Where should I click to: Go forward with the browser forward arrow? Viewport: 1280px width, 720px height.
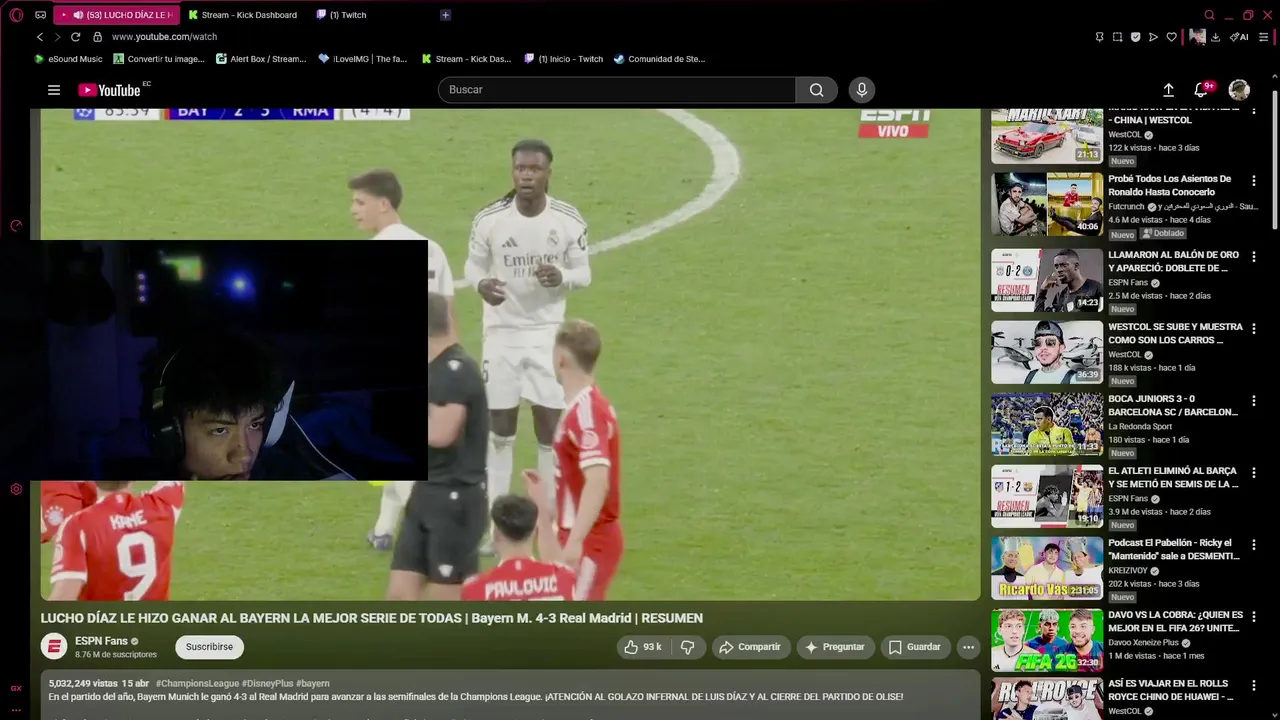[x=57, y=37]
